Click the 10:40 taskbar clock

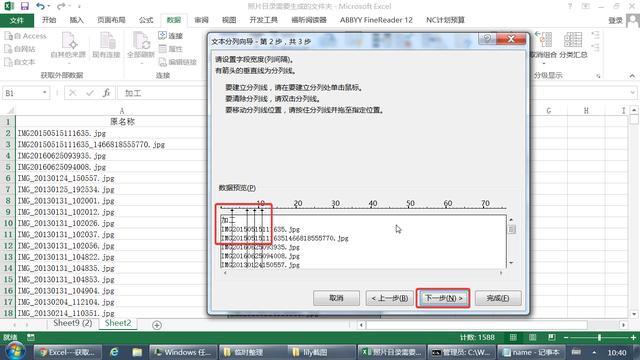[x=617, y=352]
